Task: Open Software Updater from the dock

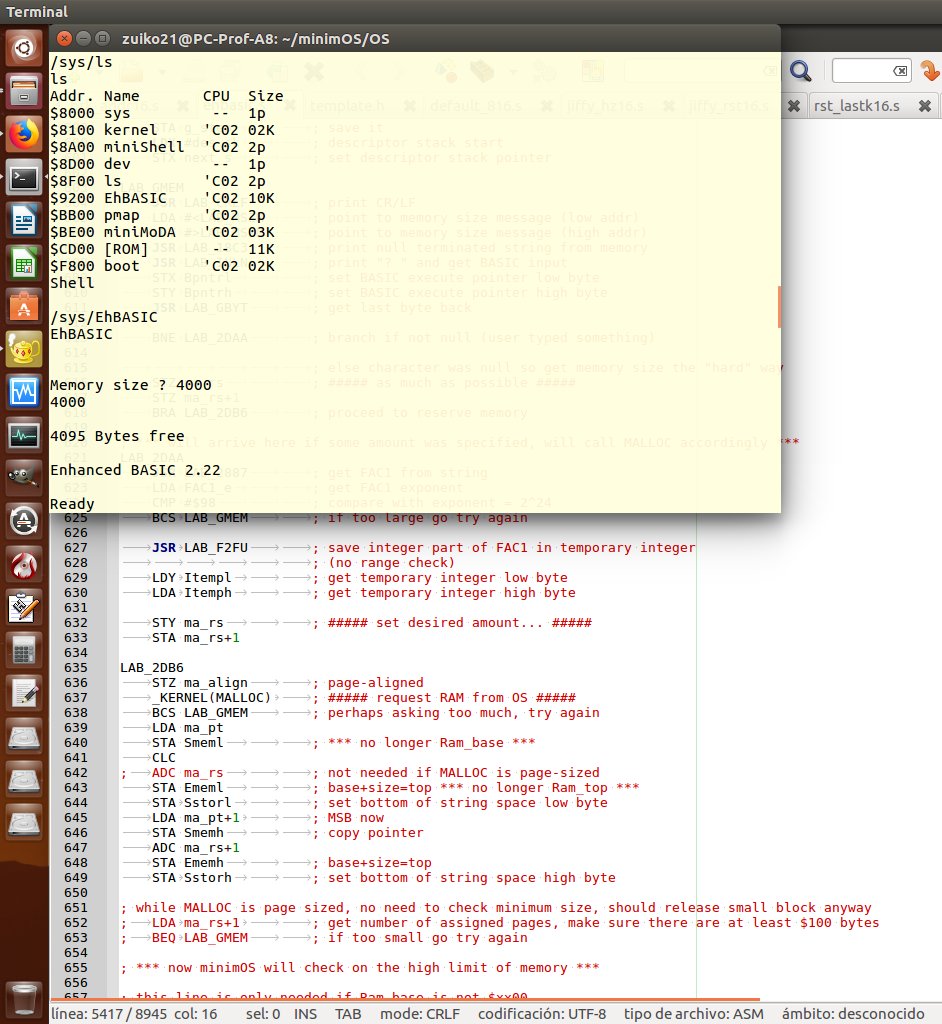Action: point(24,522)
